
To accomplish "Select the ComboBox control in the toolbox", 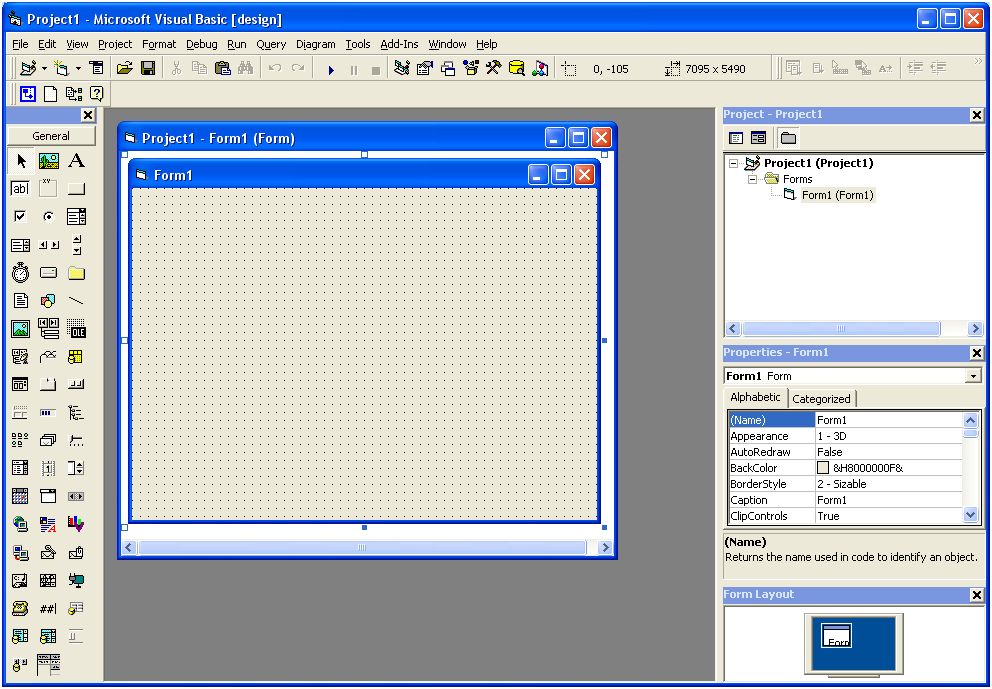I will [x=77, y=216].
